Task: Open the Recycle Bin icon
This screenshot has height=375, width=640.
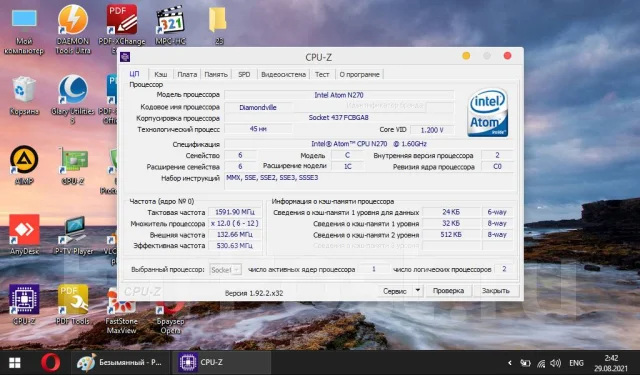Action: 24,96
